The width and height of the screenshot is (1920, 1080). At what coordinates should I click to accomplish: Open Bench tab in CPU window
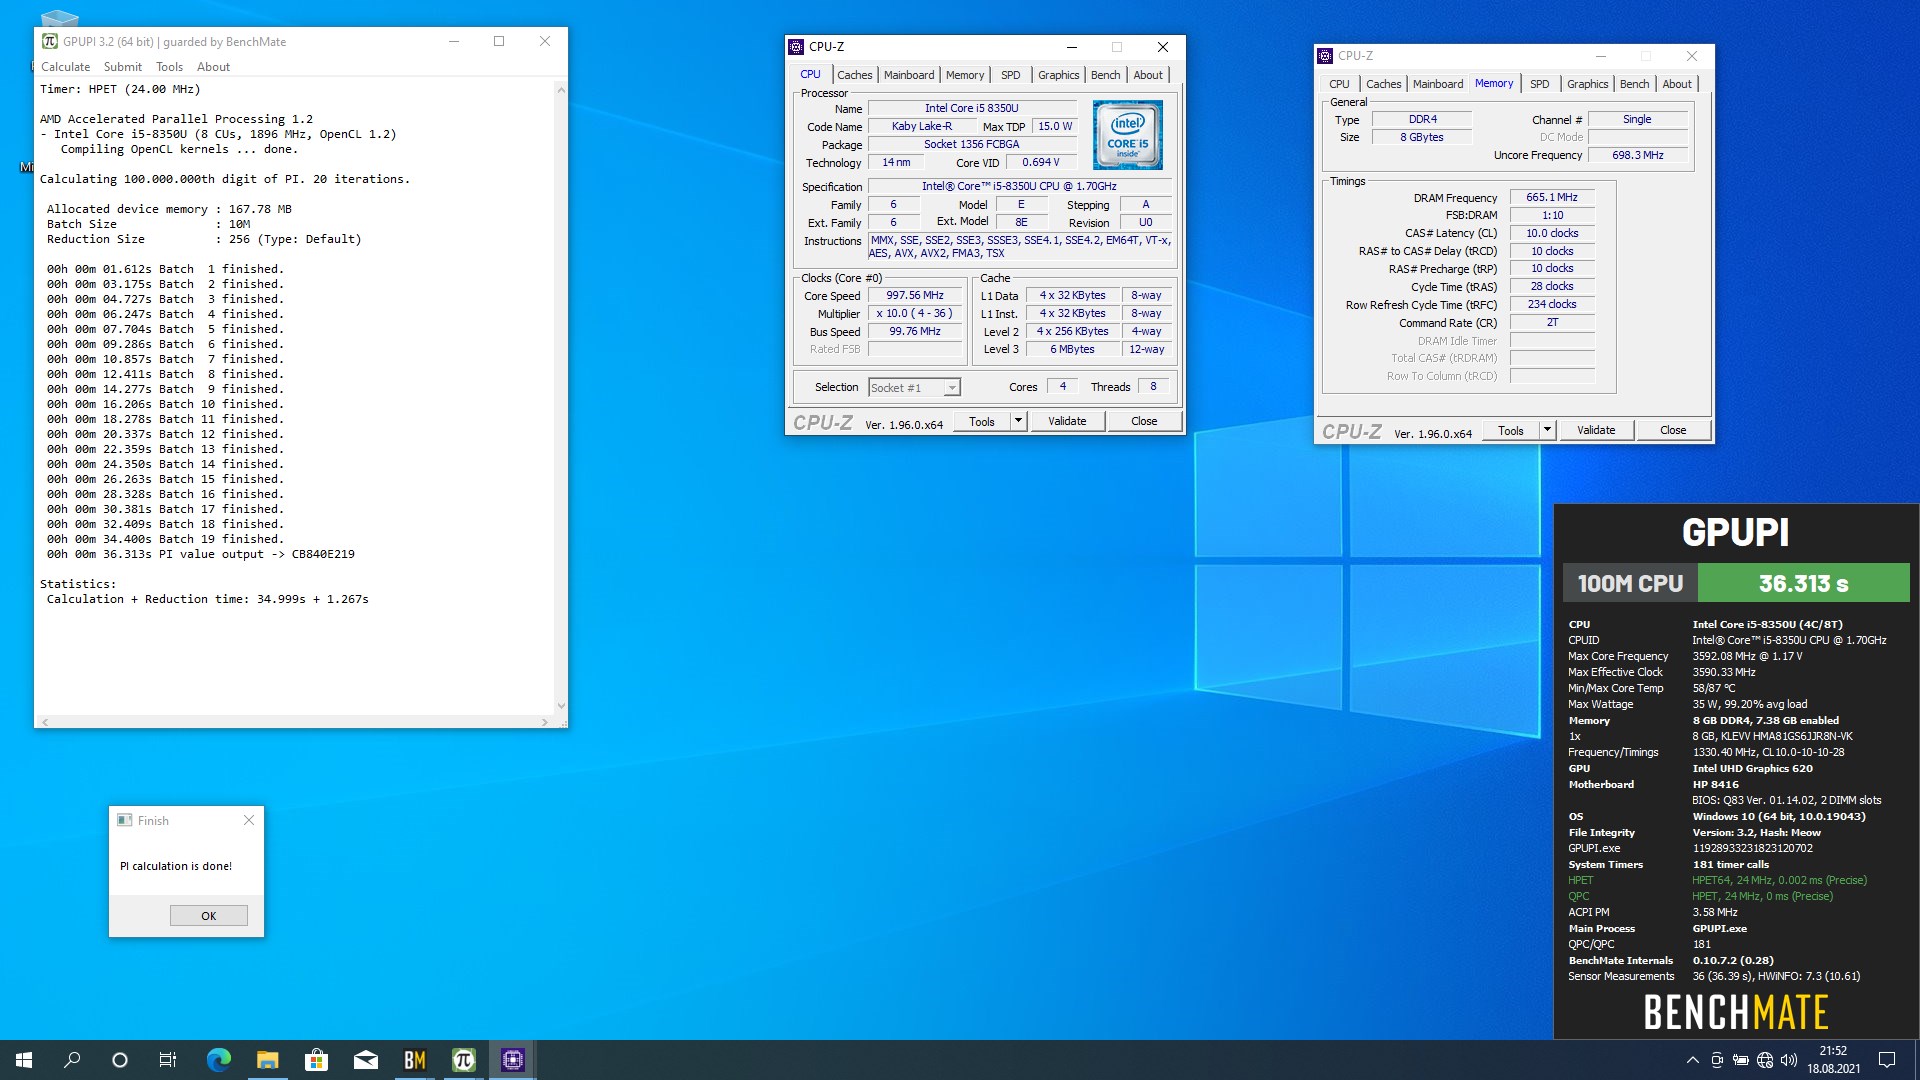coord(1105,75)
